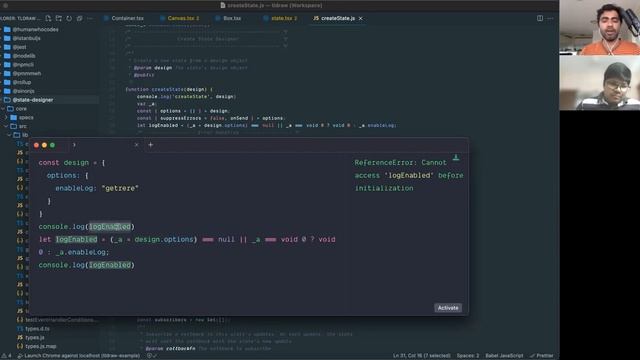Collapse the src folder

coord(22,126)
